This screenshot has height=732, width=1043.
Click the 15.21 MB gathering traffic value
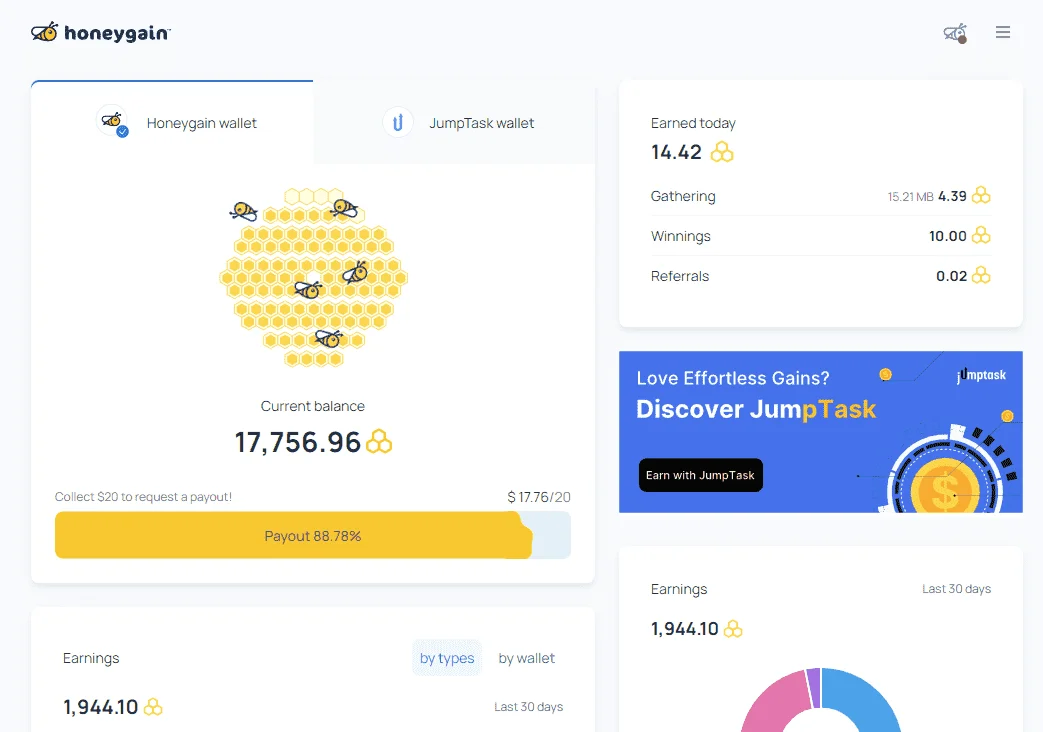[x=910, y=196]
